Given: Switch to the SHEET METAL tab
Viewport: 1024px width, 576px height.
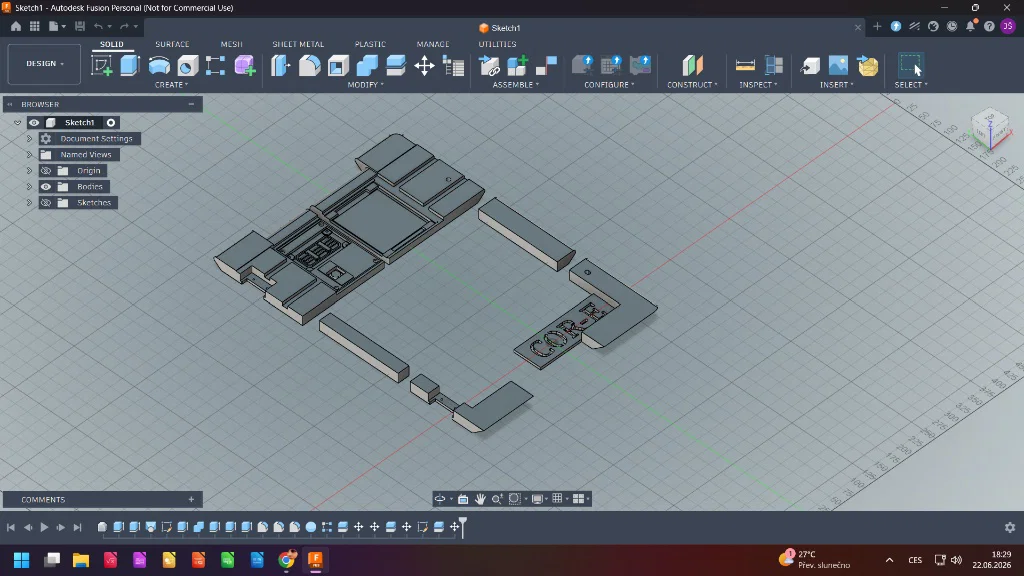Looking at the screenshot, I should point(298,44).
